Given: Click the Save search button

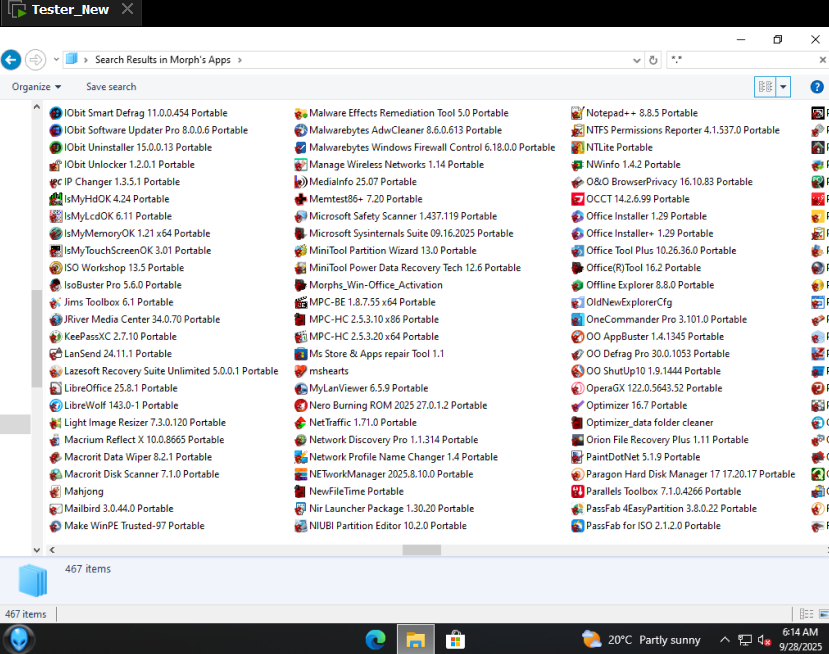Looking at the screenshot, I should (111, 87).
